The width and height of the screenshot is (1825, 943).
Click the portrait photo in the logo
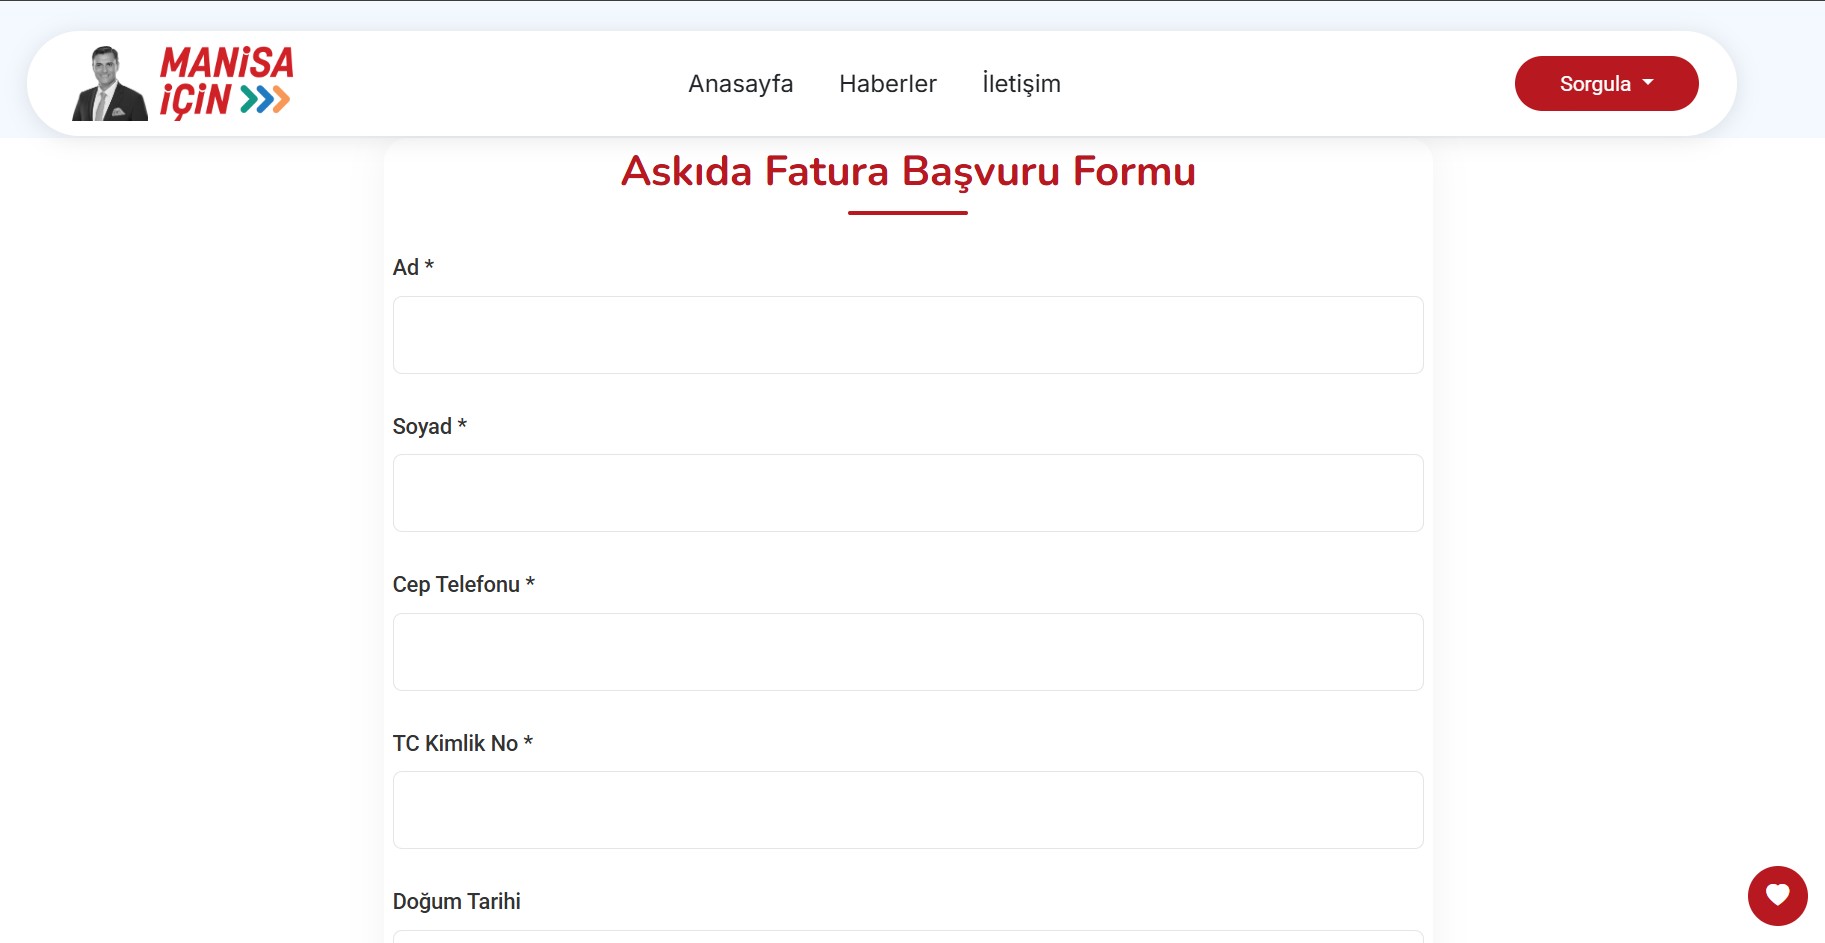(x=109, y=84)
